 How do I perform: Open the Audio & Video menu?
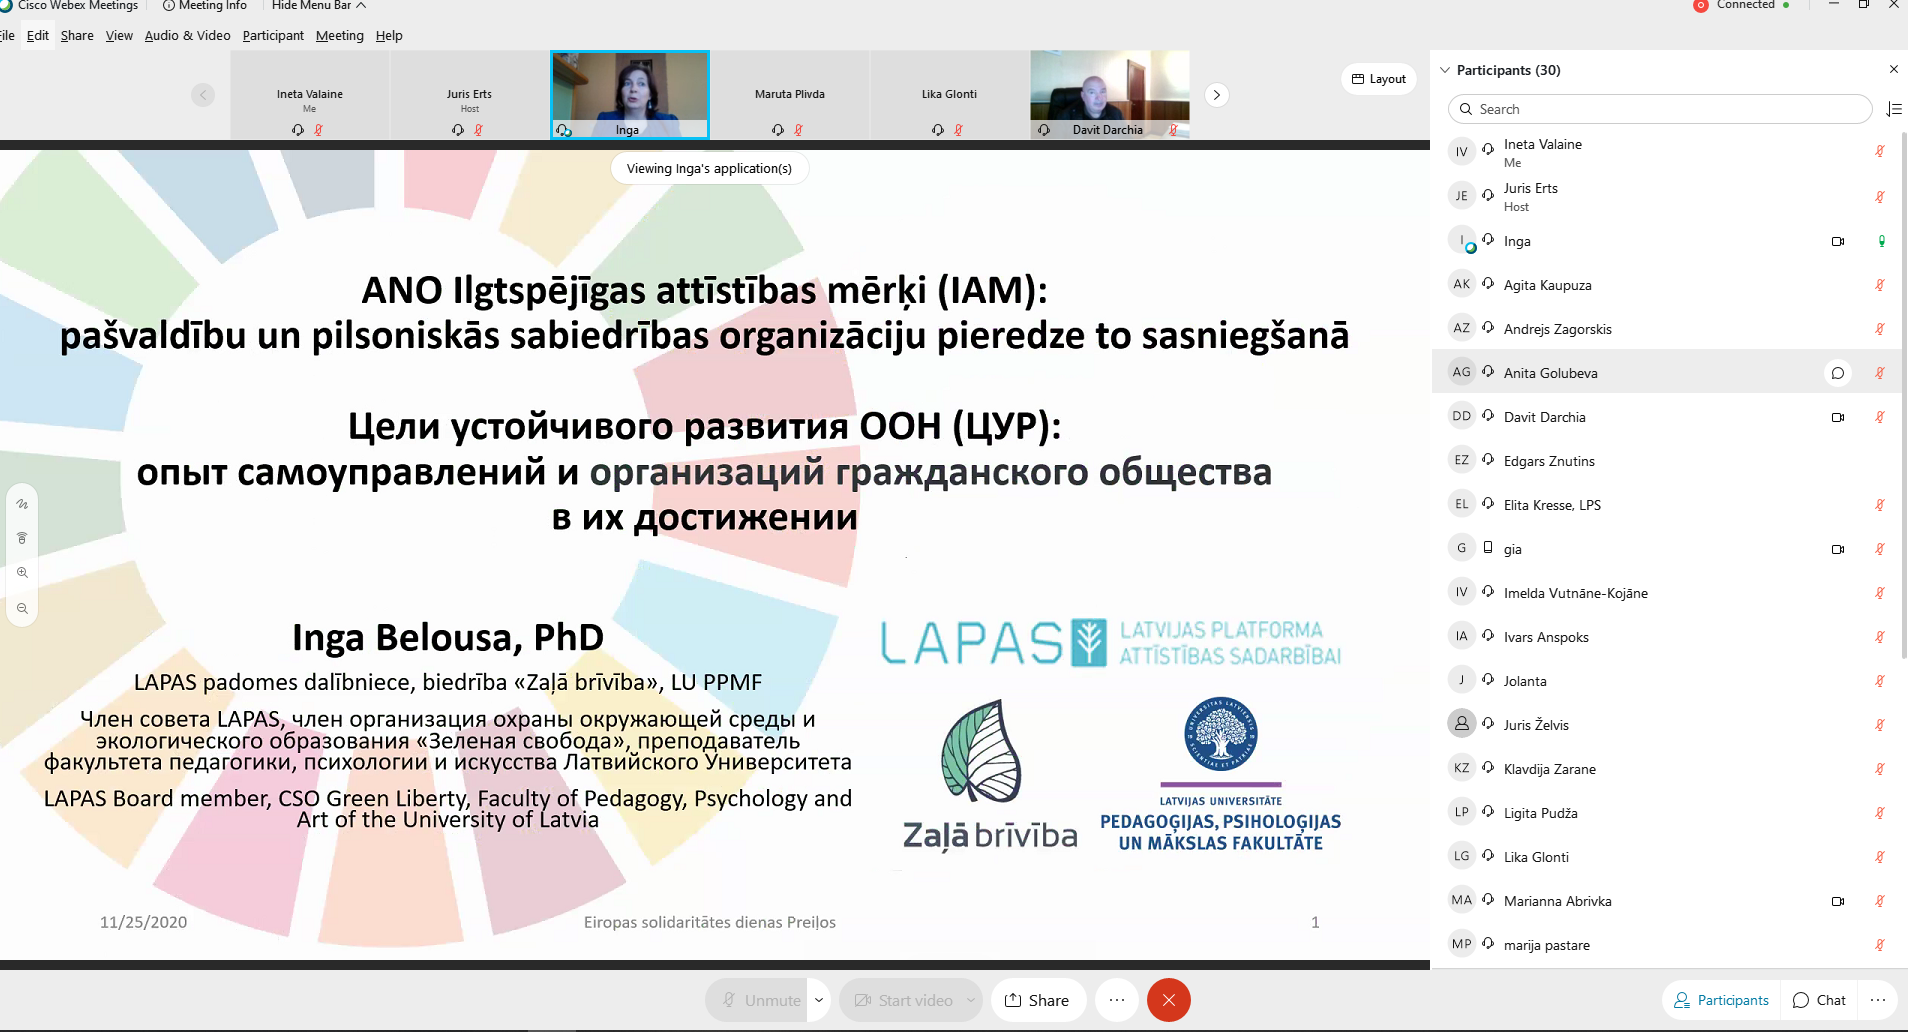187,35
